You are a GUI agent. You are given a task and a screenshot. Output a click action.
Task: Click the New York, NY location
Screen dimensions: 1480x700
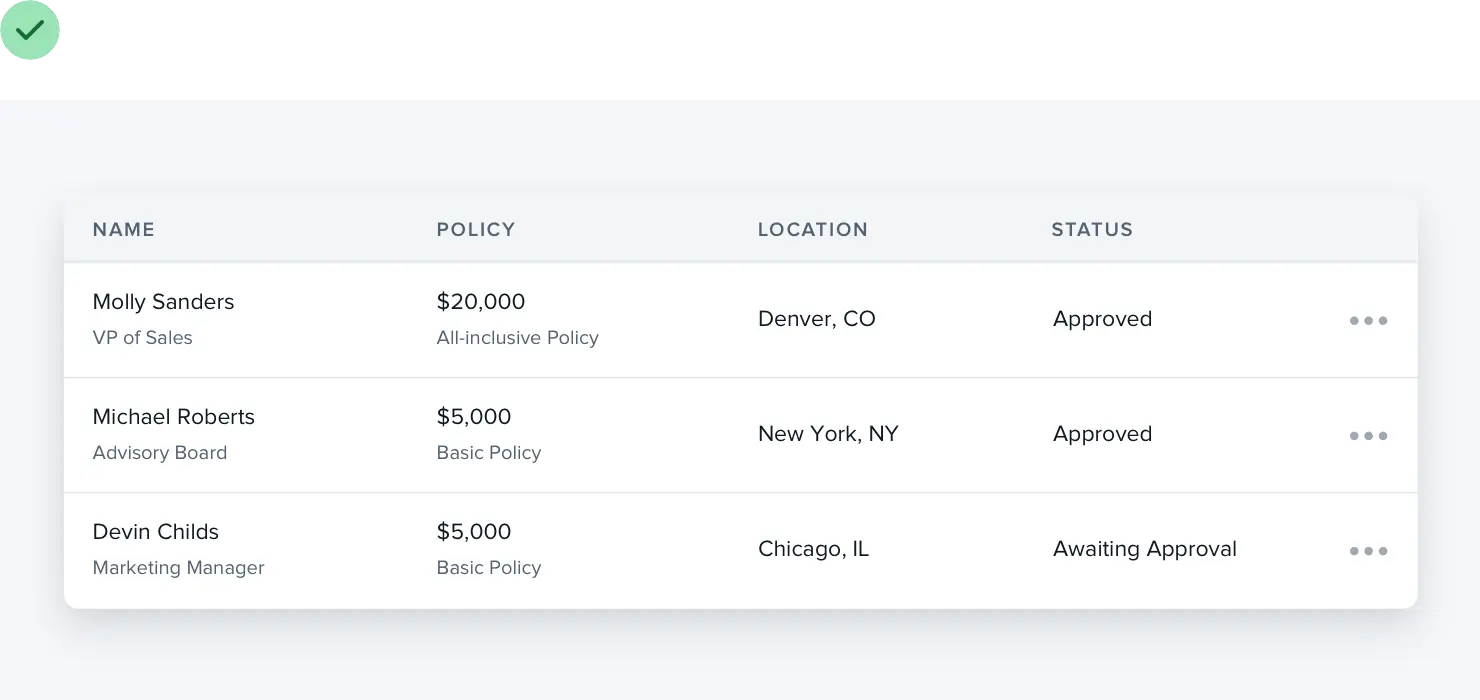[x=828, y=434]
